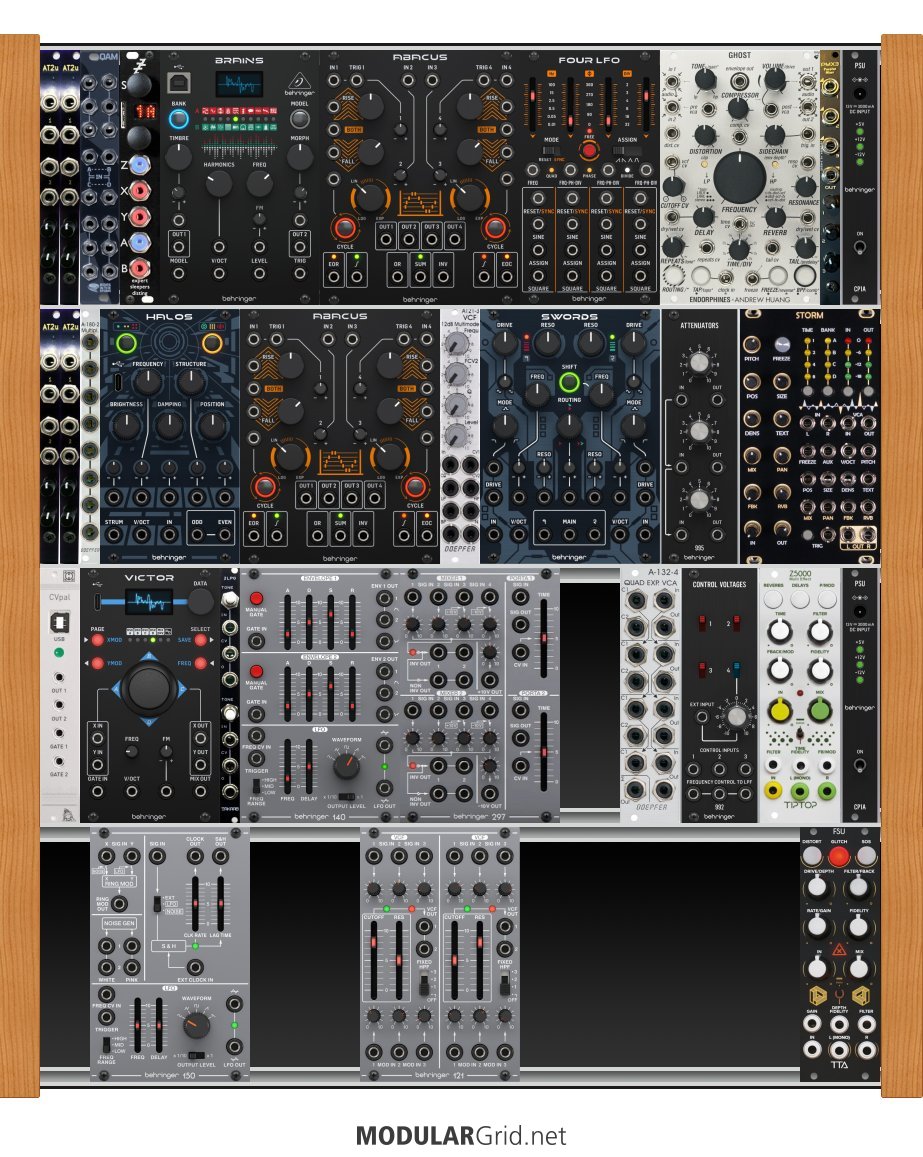Flip the EXT/LFO/NOISE switch on module 150
This screenshot has width=923, height=1157.
pos(156,903)
